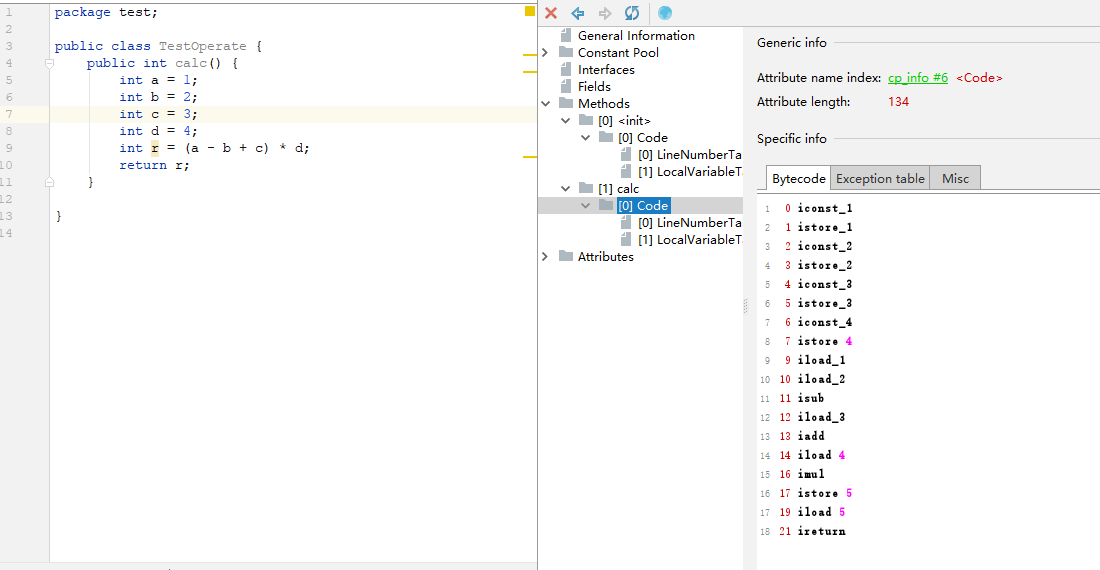
Task: Select the <init> method folder icon
Action: (x=586, y=120)
